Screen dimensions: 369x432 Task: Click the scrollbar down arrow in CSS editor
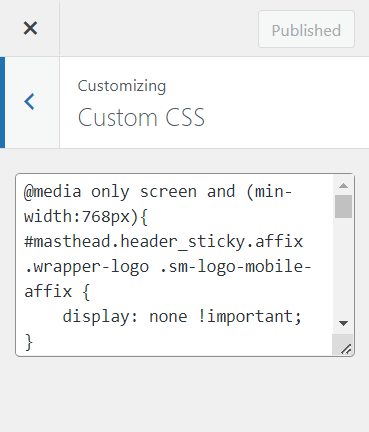point(343,323)
